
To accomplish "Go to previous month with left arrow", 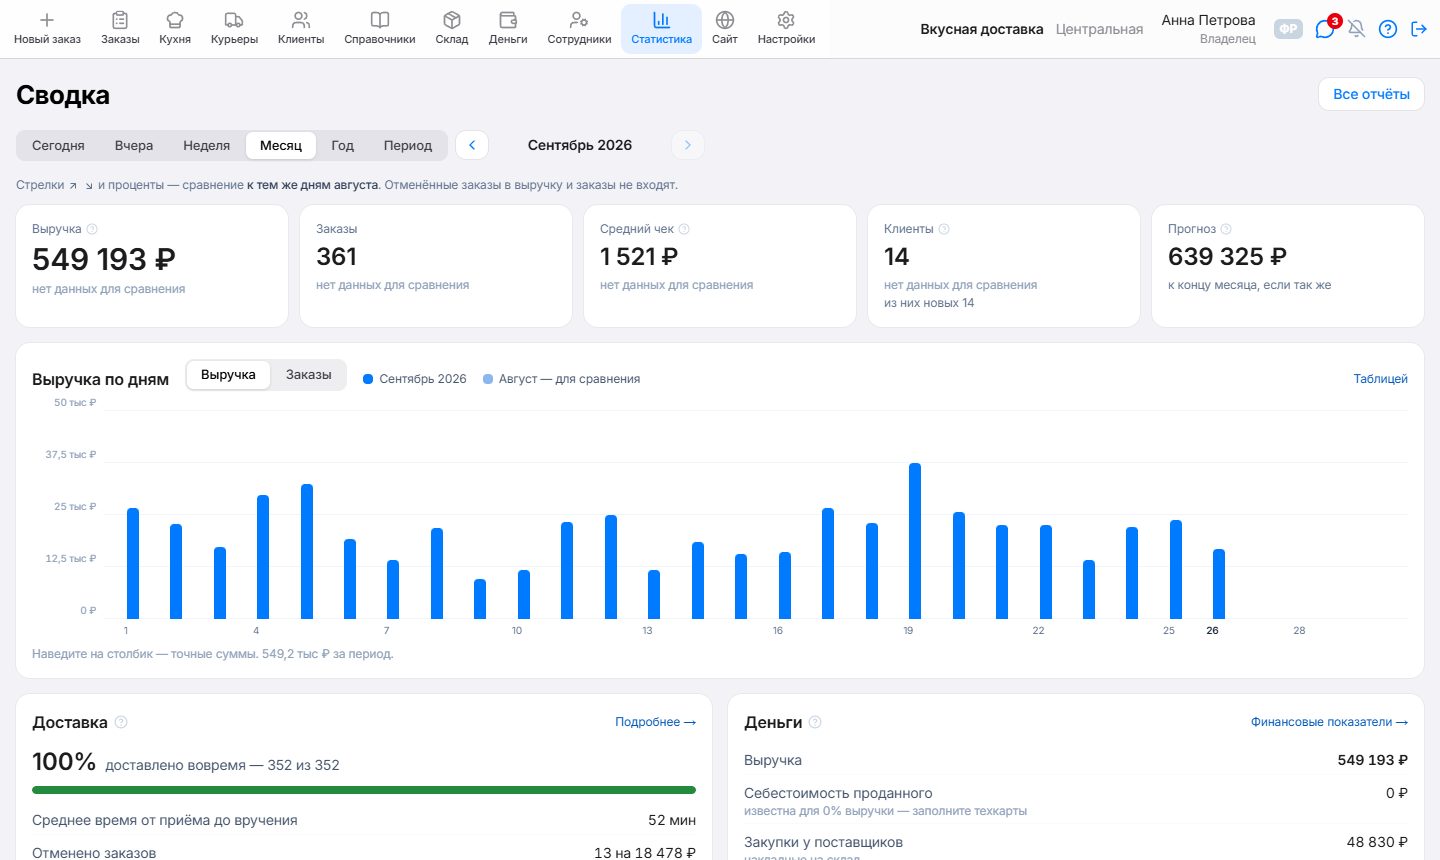I will pos(472,145).
